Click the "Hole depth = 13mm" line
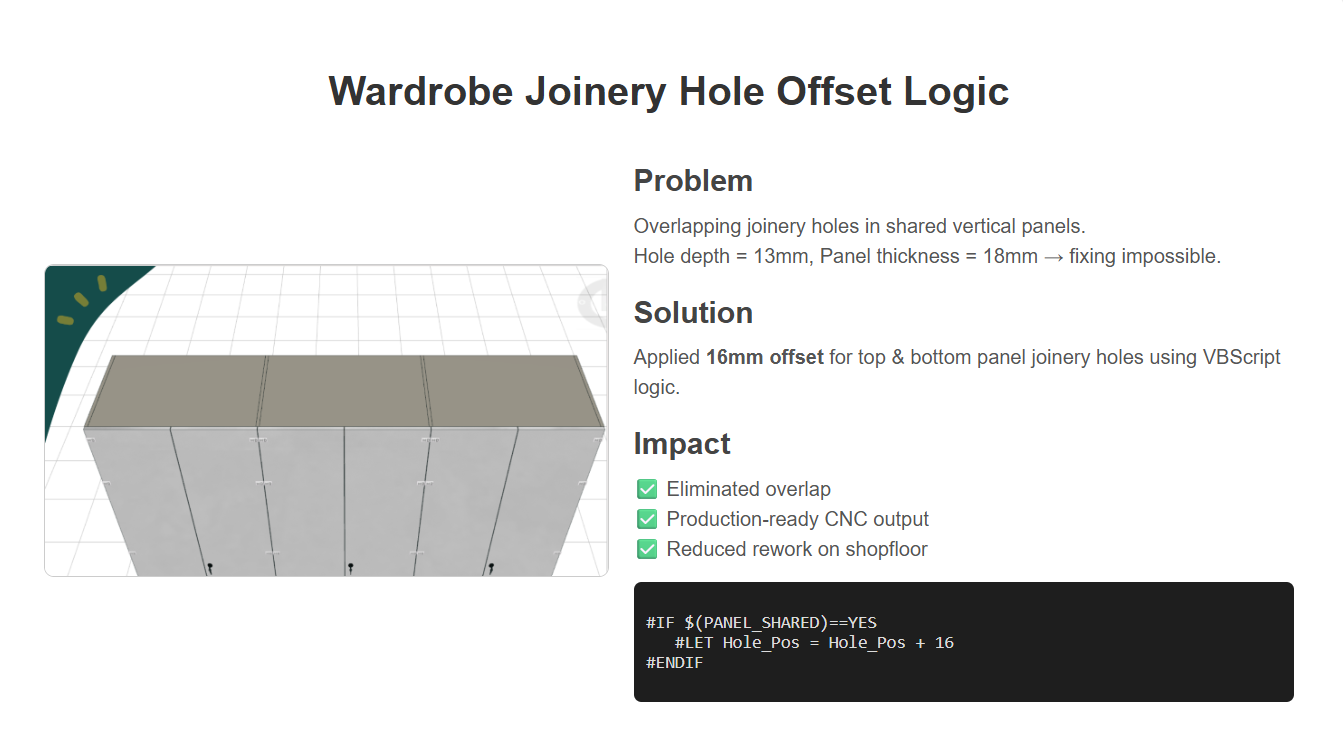The image size is (1343, 738). [927, 256]
